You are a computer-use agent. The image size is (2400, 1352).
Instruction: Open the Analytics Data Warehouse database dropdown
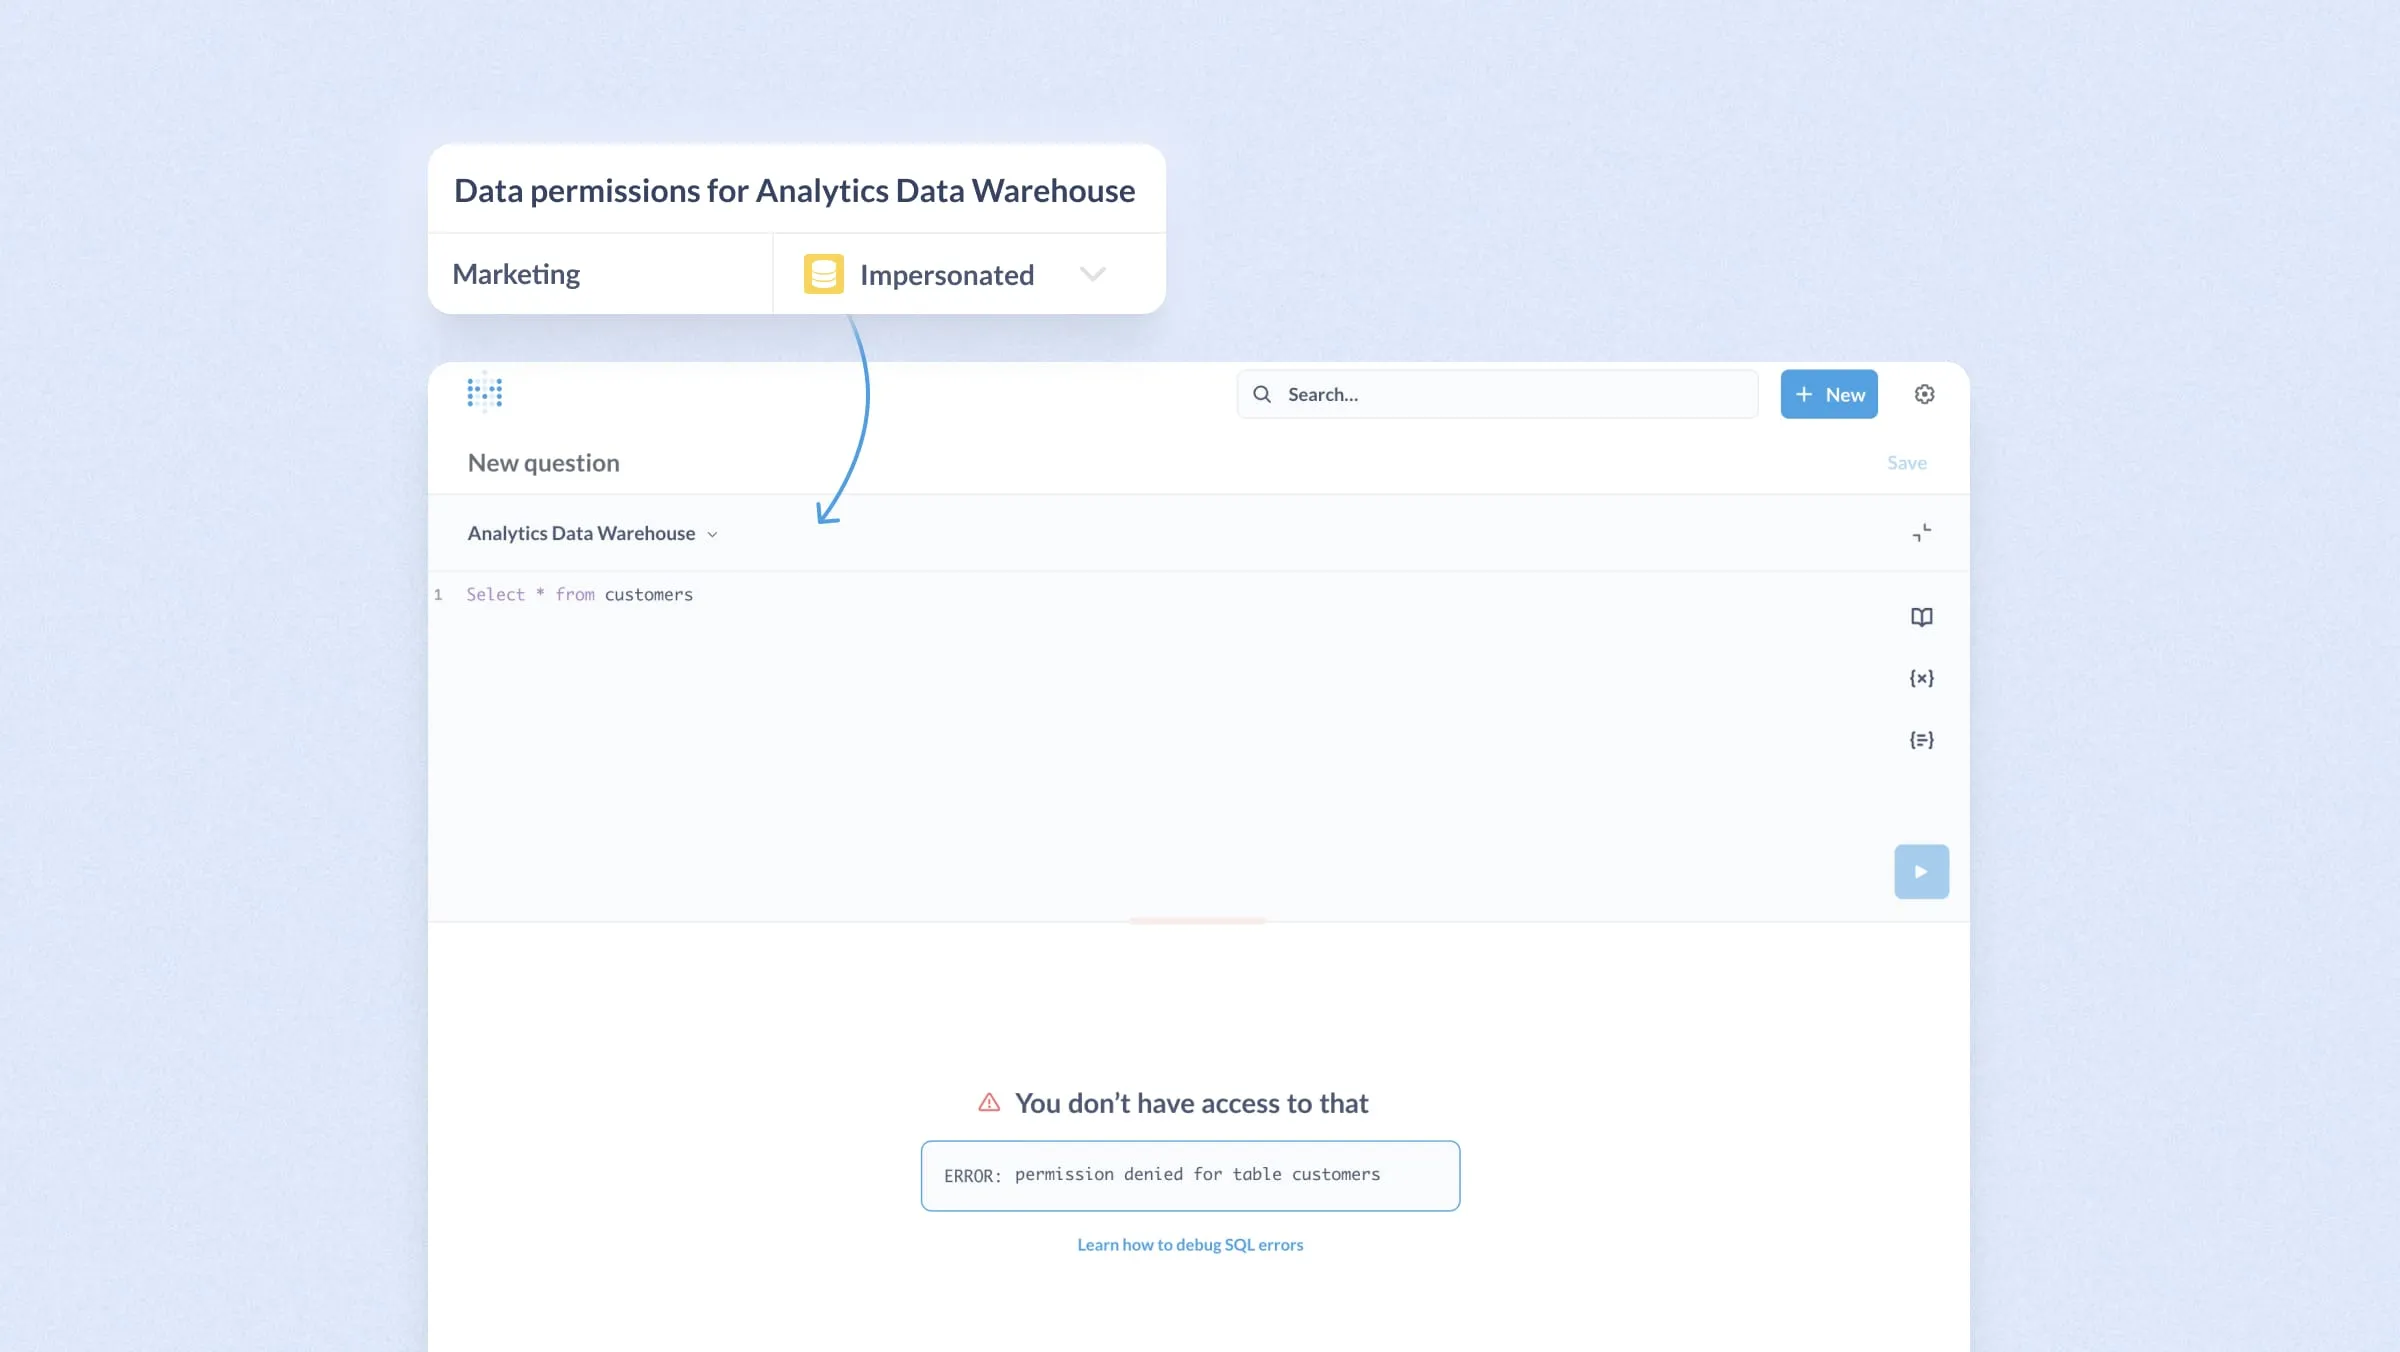pyautogui.click(x=592, y=533)
